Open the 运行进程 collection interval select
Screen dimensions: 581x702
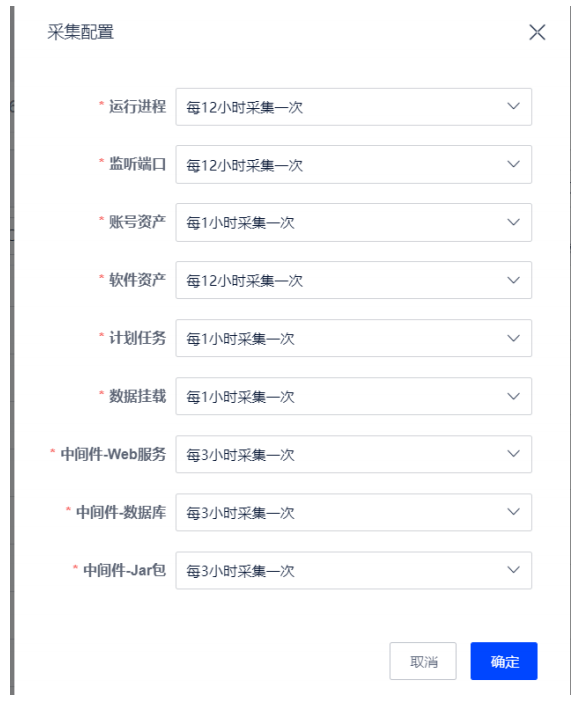tap(353, 107)
